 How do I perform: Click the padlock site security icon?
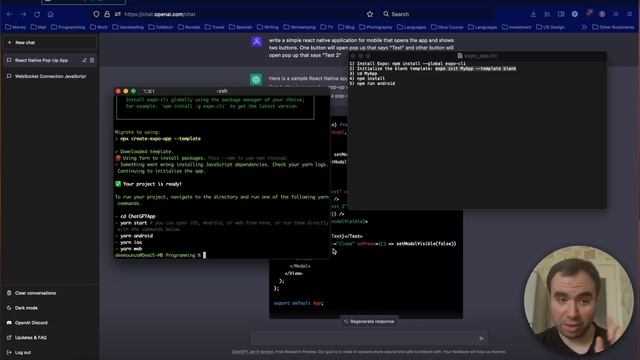[107, 14]
